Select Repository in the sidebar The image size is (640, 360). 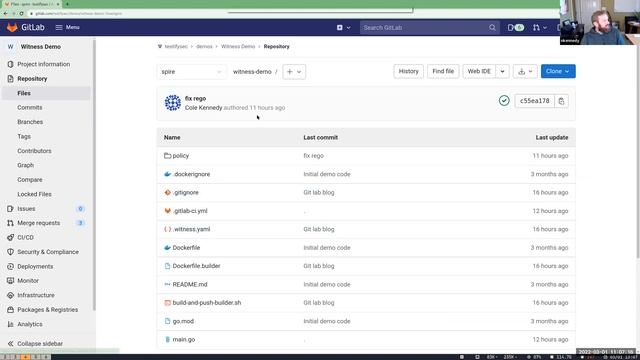32,79
